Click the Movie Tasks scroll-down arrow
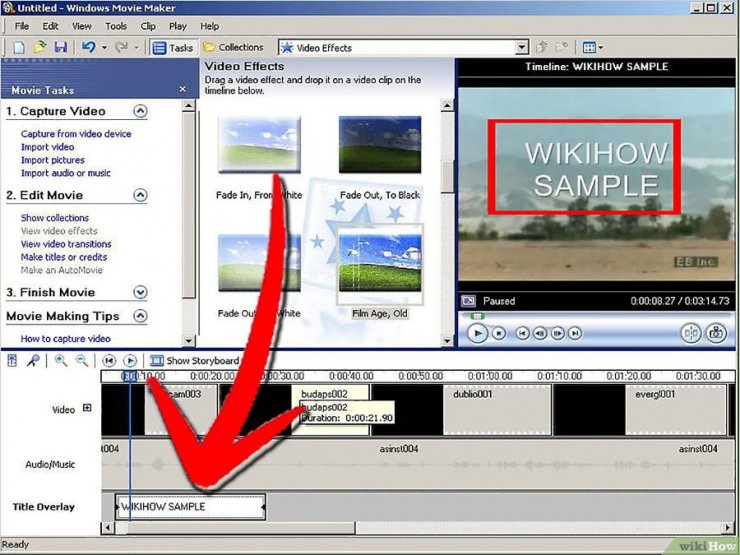The image size is (740, 555). 188,340
